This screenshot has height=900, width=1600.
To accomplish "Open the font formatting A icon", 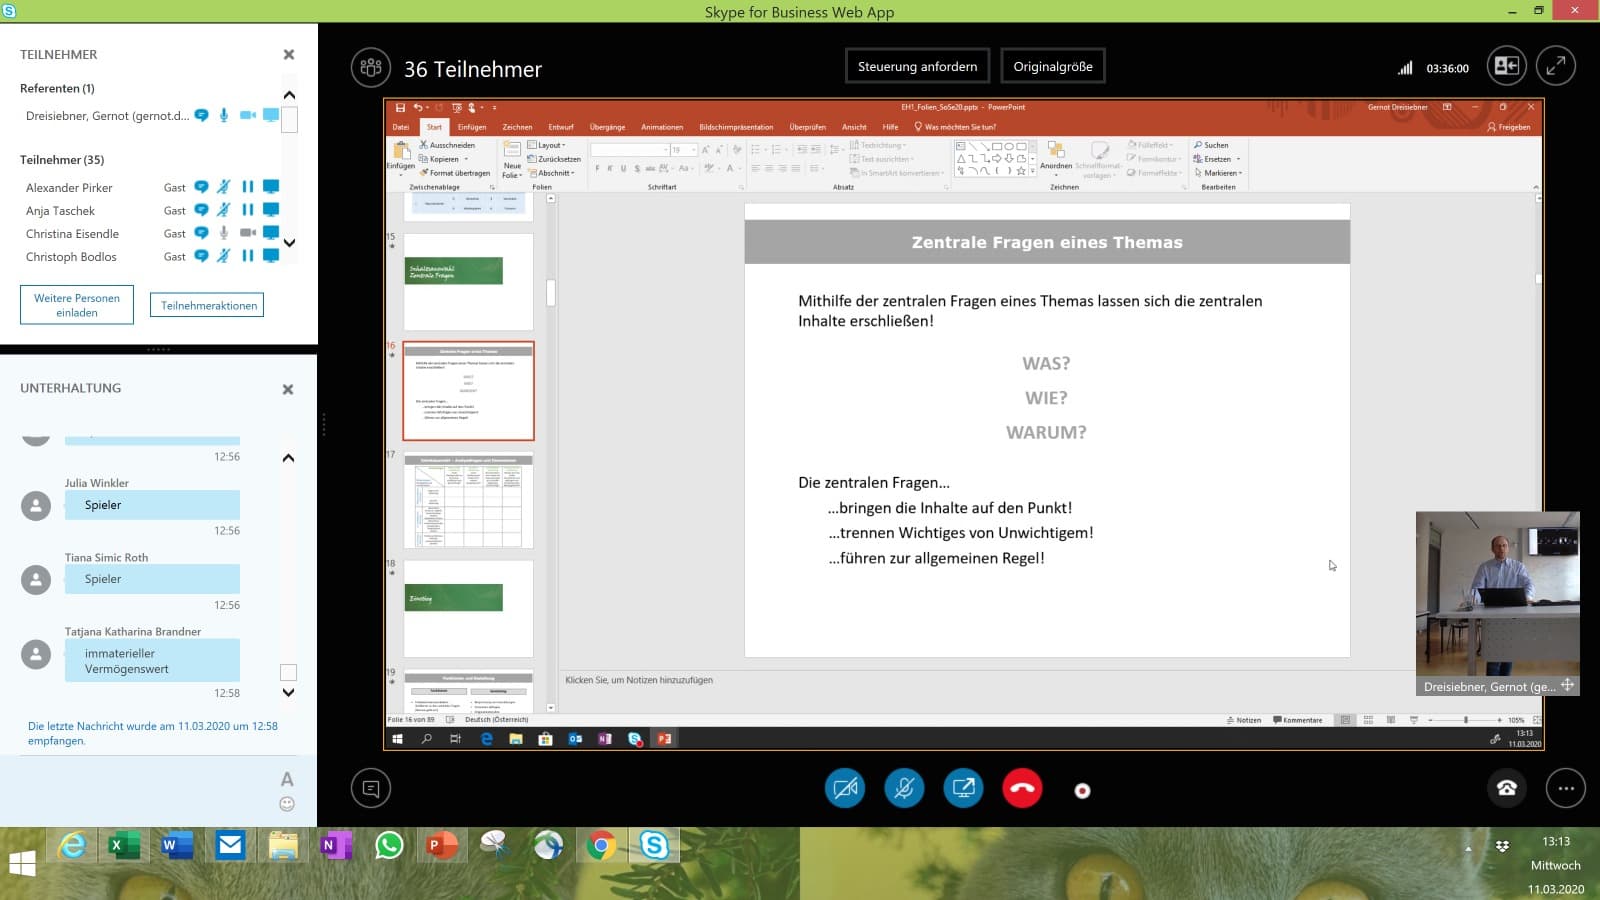I will (287, 779).
